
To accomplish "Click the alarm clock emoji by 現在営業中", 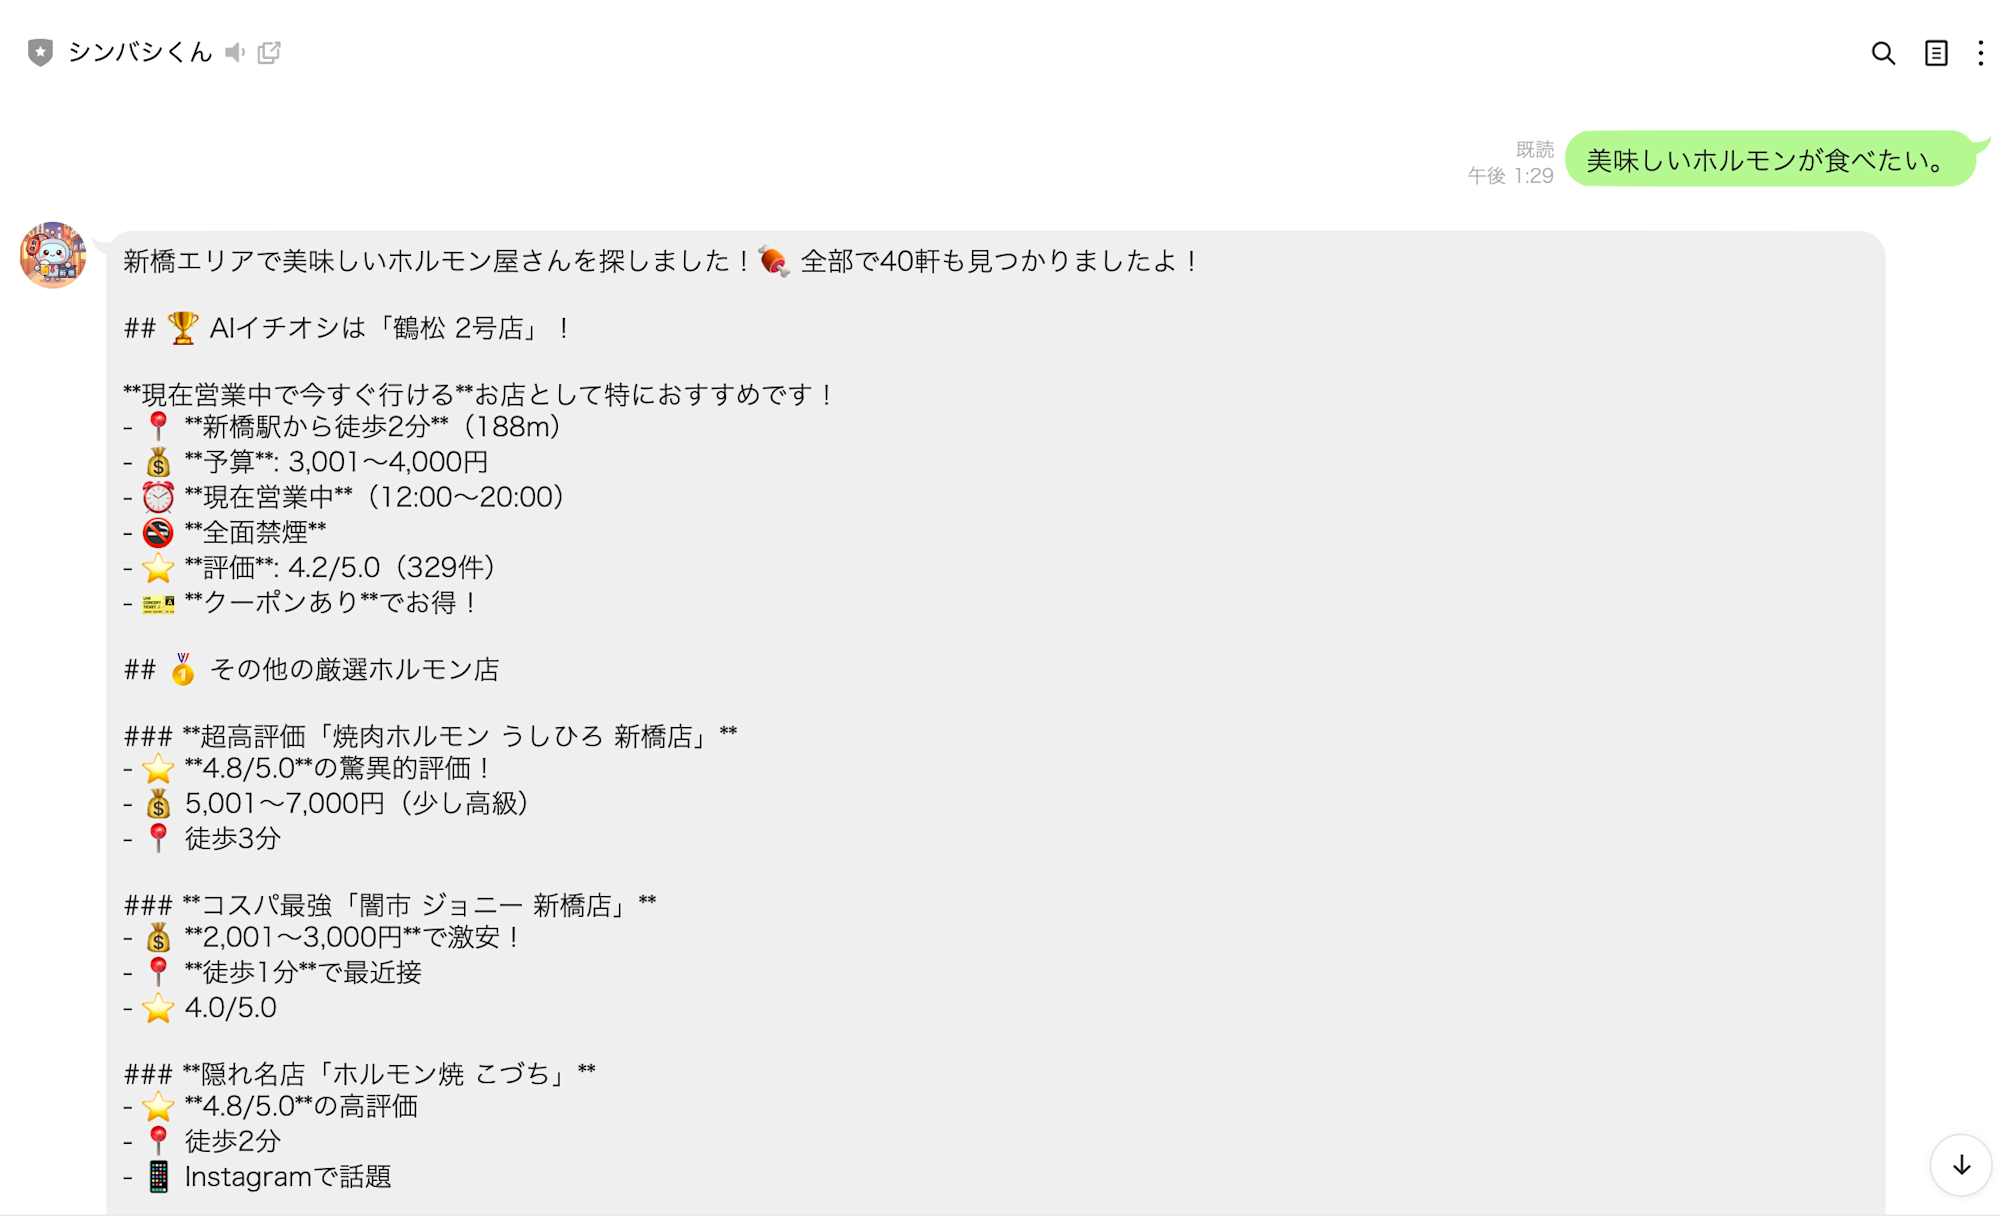I will pyautogui.click(x=158, y=497).
